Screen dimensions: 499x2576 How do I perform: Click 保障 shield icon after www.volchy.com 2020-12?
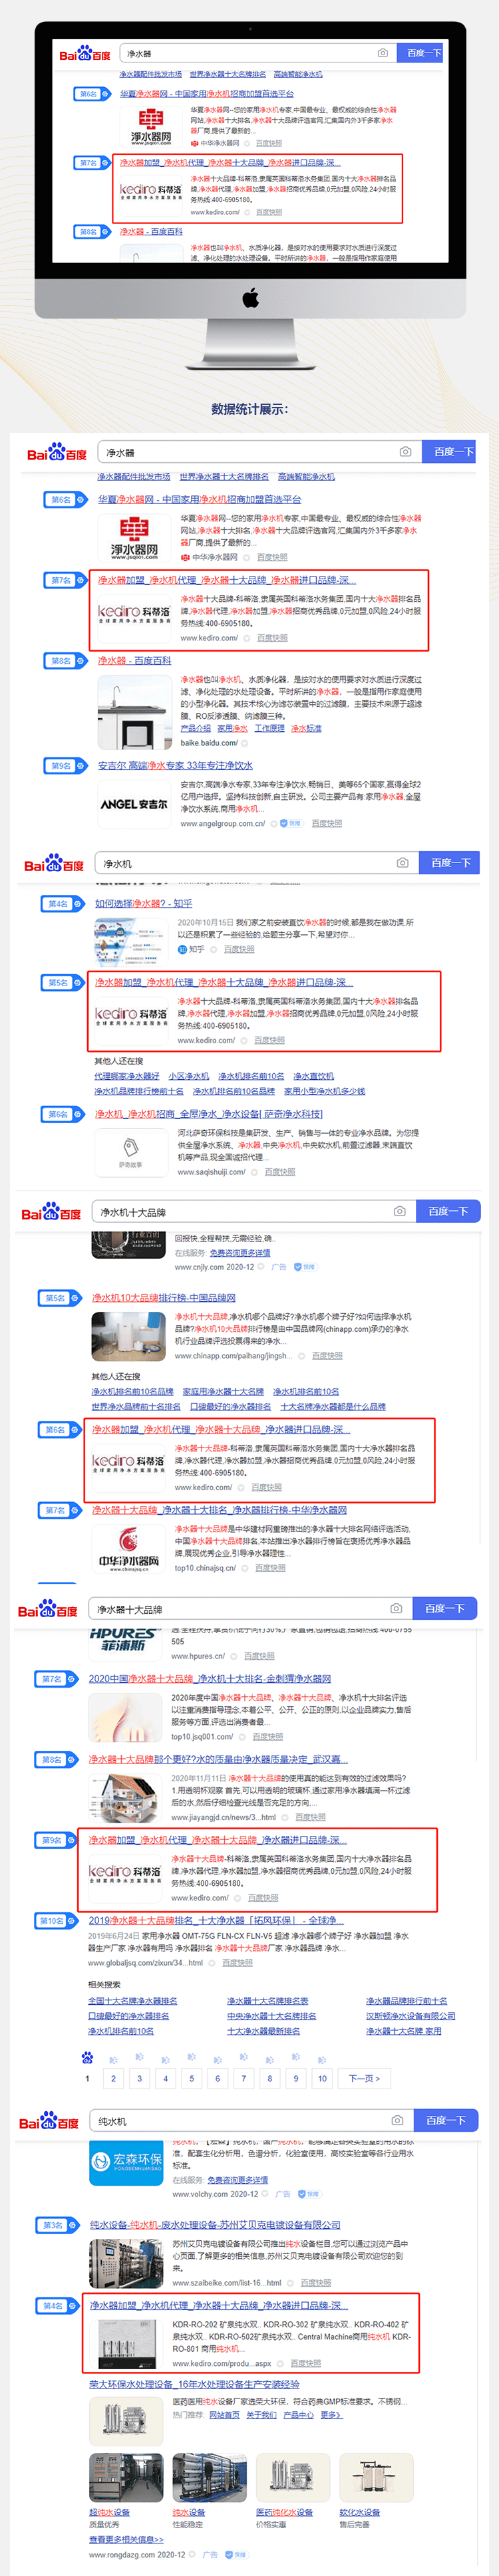pyautogui.click(x=309, y=2194)
